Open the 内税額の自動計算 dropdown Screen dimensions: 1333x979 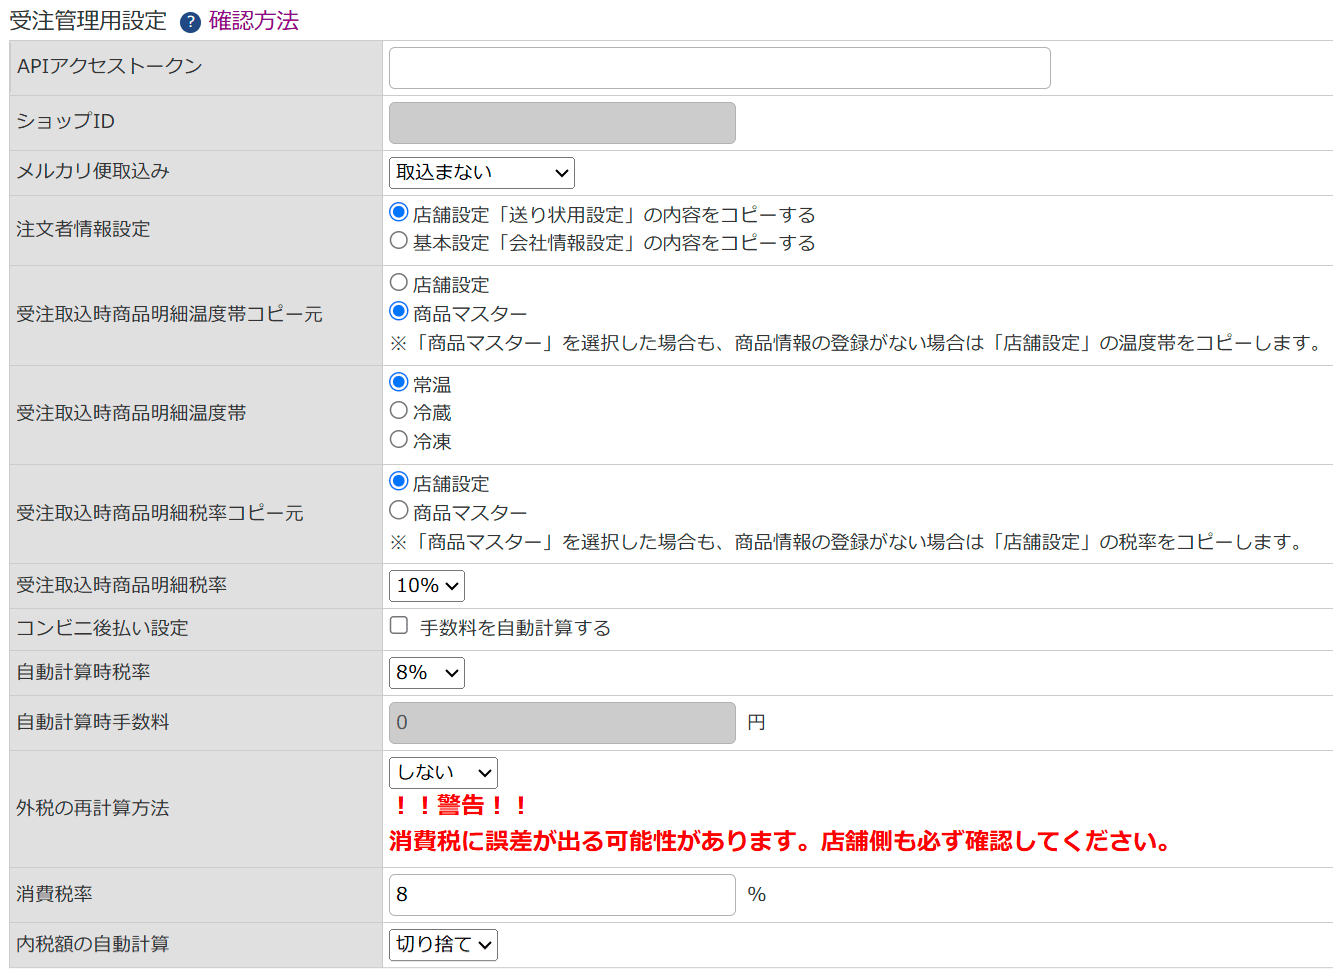click(x=443, y=944)
